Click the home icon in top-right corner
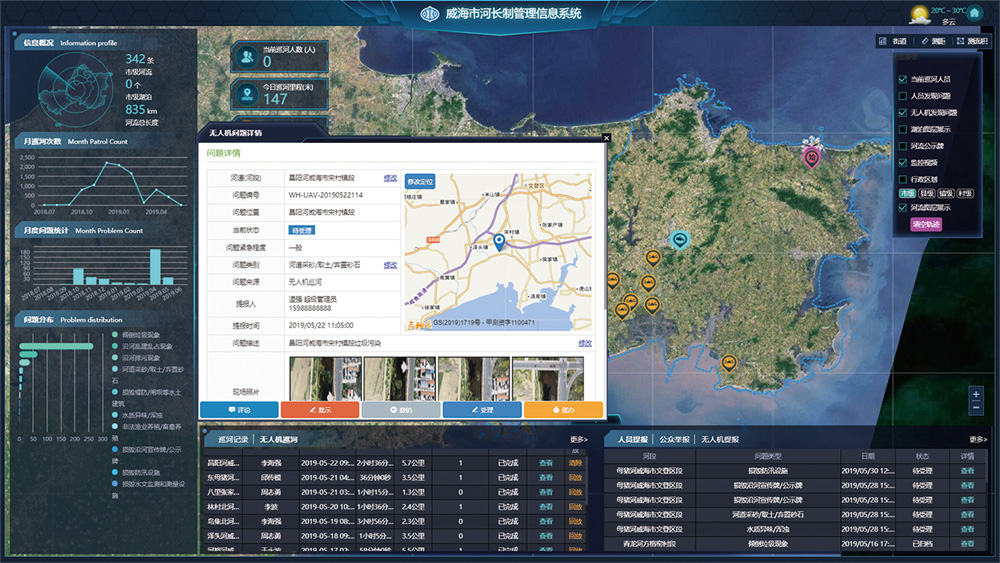 point(975,14)
